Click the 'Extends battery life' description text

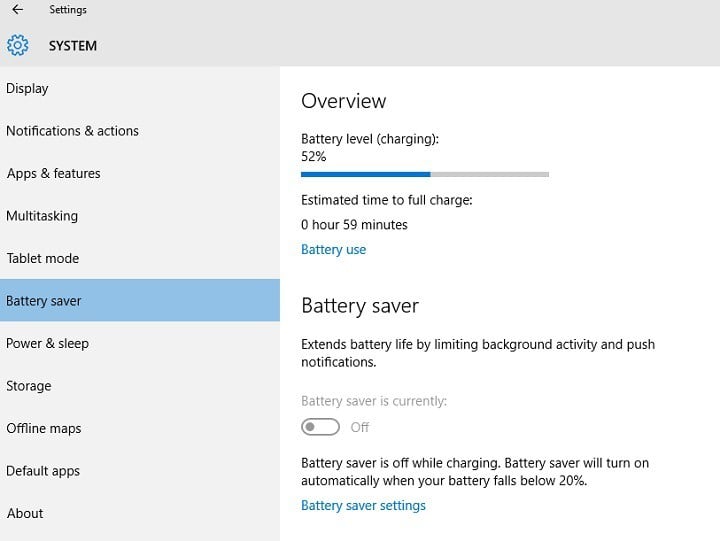click(478, 353)
